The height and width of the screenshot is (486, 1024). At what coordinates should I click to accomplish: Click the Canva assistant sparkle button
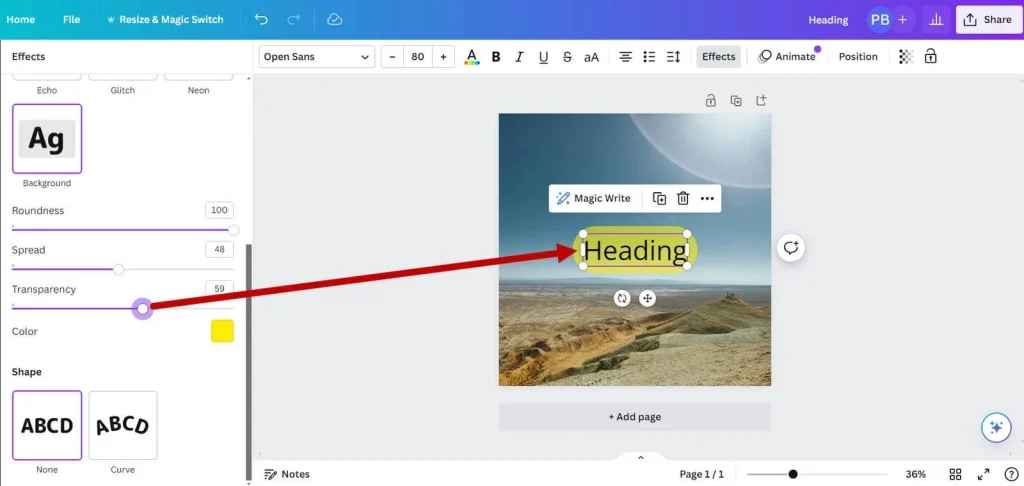[x=995, y=427]
